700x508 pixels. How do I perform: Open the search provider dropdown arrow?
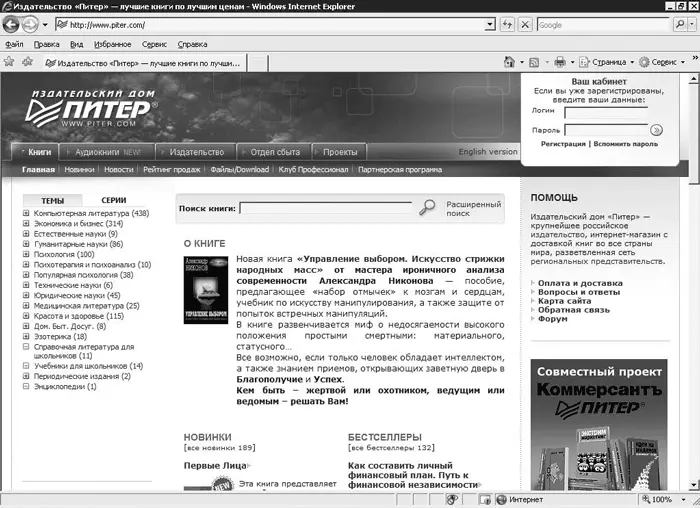click(692, 24)
